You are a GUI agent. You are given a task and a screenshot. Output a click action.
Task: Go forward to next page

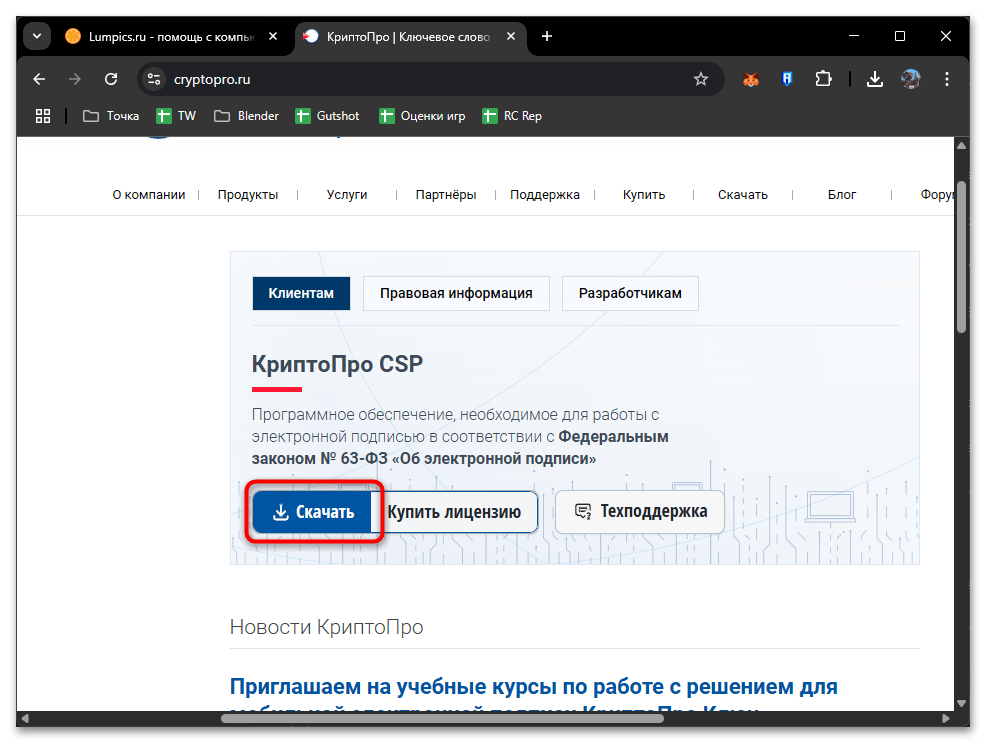click(x=75, y=79)
